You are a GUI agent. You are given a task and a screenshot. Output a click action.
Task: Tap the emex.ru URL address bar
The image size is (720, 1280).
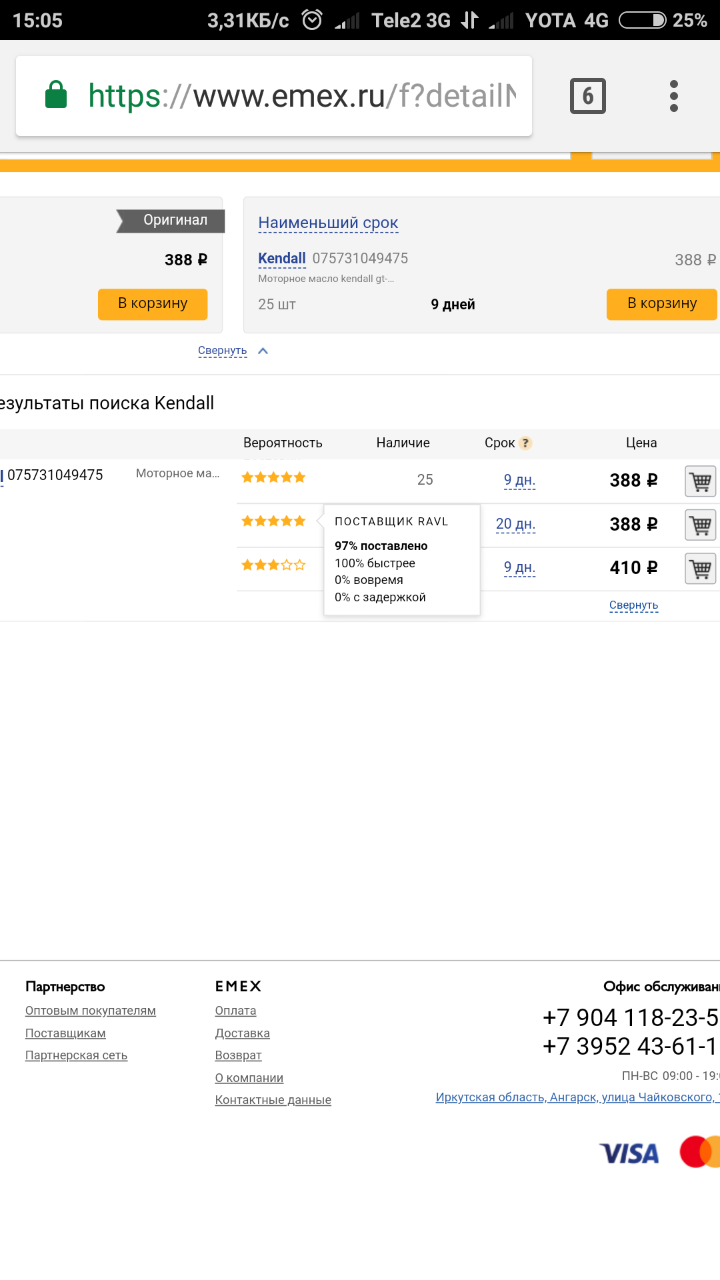click(274, 96)
